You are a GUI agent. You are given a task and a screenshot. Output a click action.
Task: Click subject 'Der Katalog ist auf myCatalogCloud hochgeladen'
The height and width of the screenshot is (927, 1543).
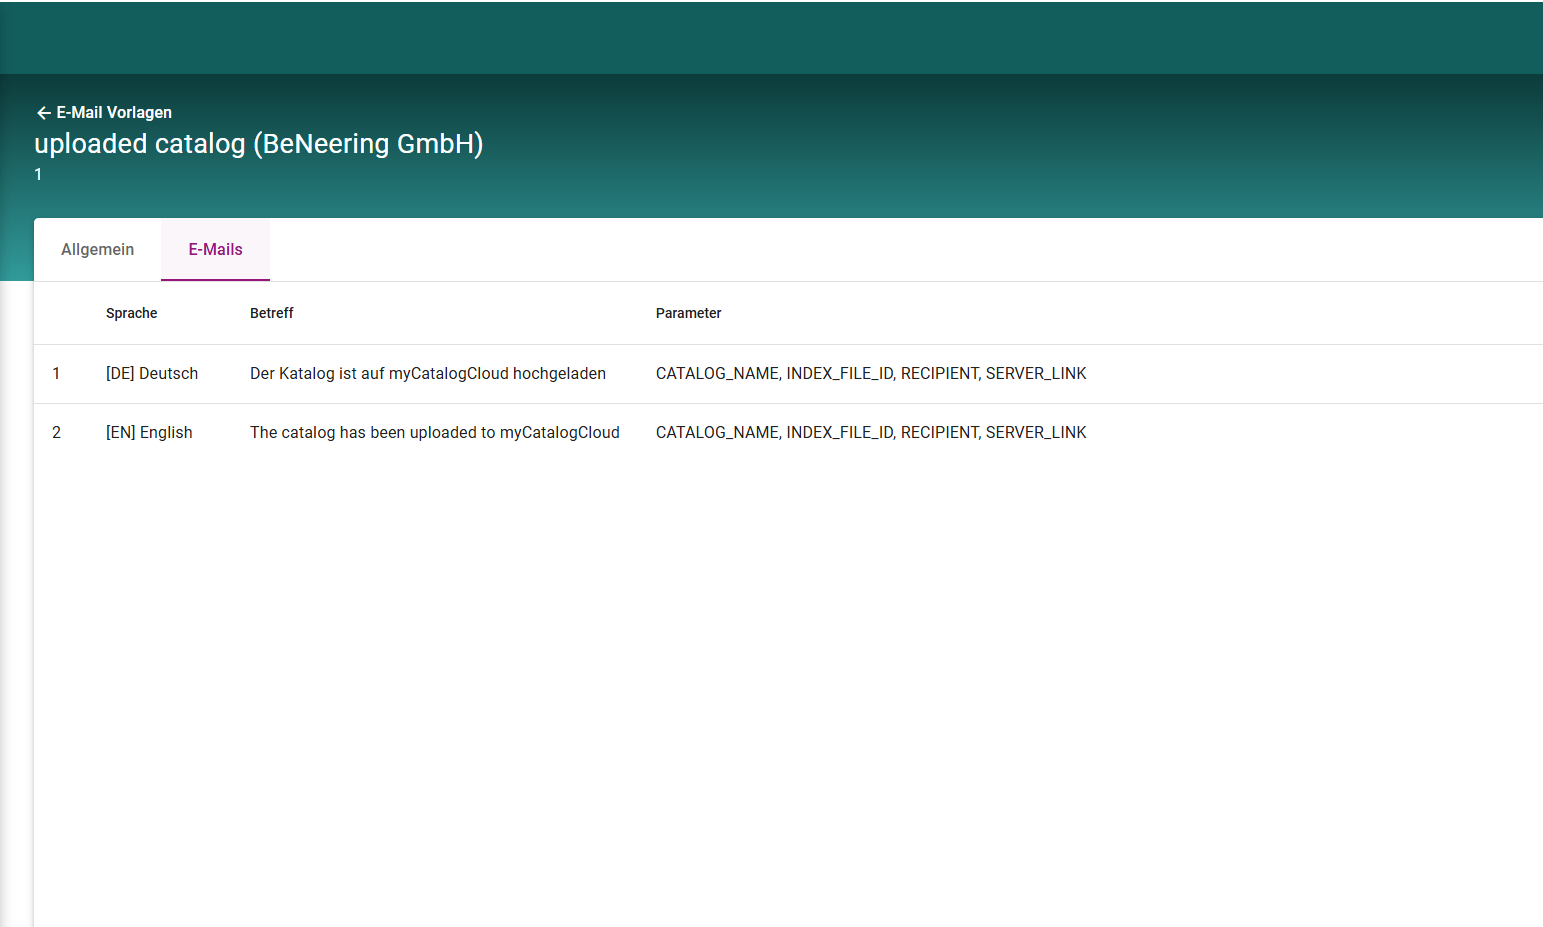(428, 374)
